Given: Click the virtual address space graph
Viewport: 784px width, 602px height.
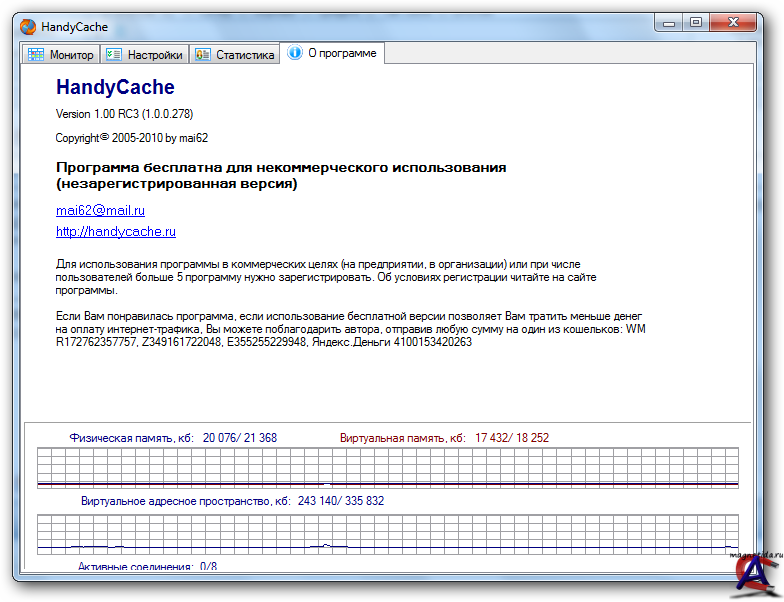Looking at the screenshot, I should 388,533.
